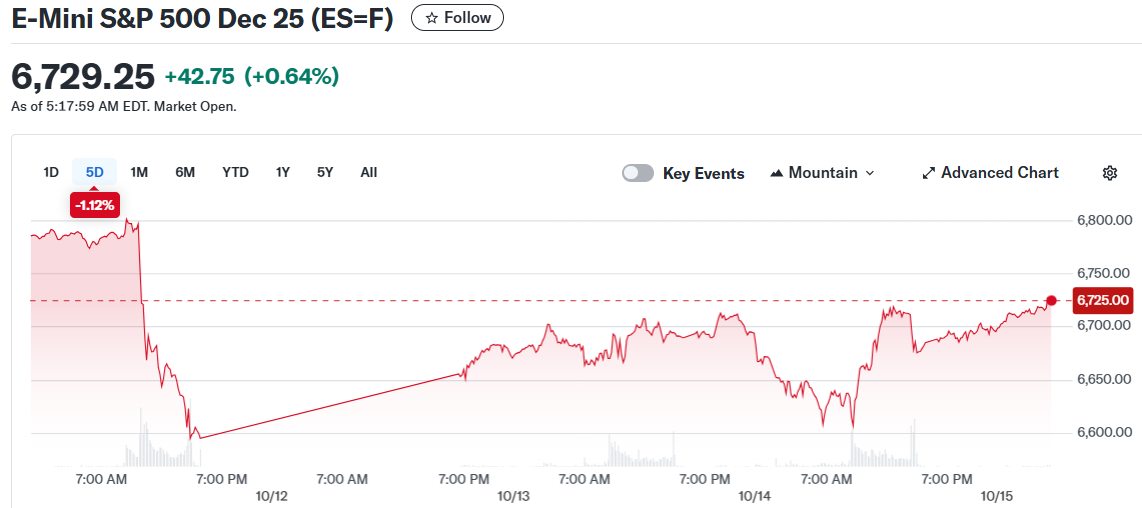Show the All time range
Viewport: 1142px width, 508px height.
point(368,172)
